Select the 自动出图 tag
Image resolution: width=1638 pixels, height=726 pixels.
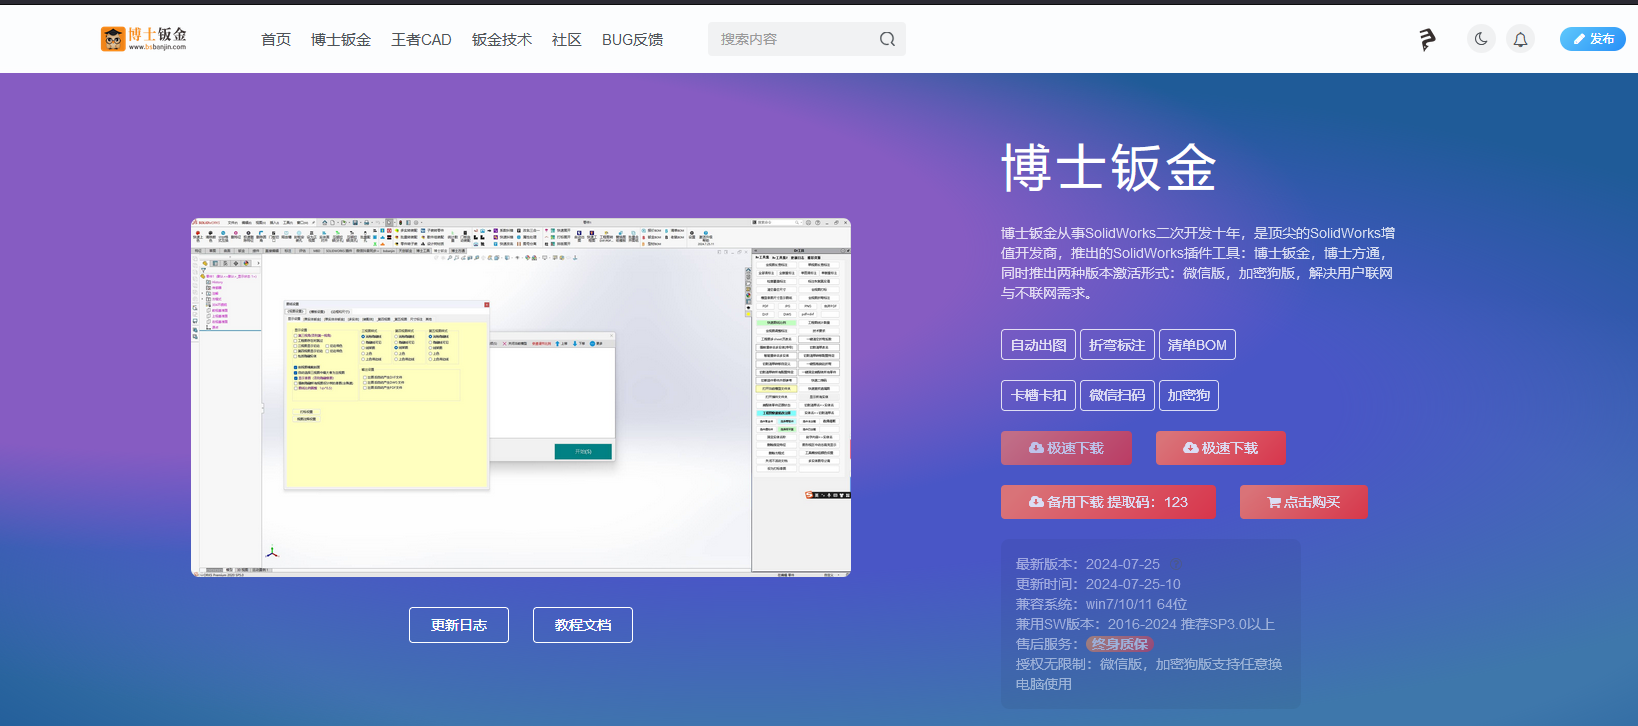(1038, 345)
